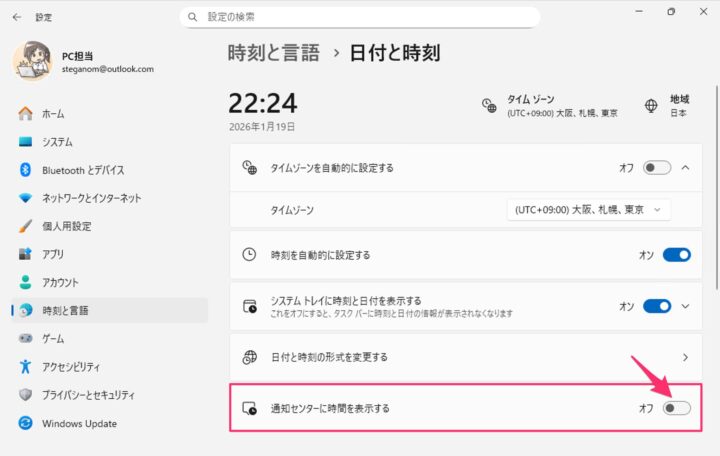Collapse the タイムゾーンを自動的に設定する section chevron
Screen dimensions: 720x456
pos(685,167)
